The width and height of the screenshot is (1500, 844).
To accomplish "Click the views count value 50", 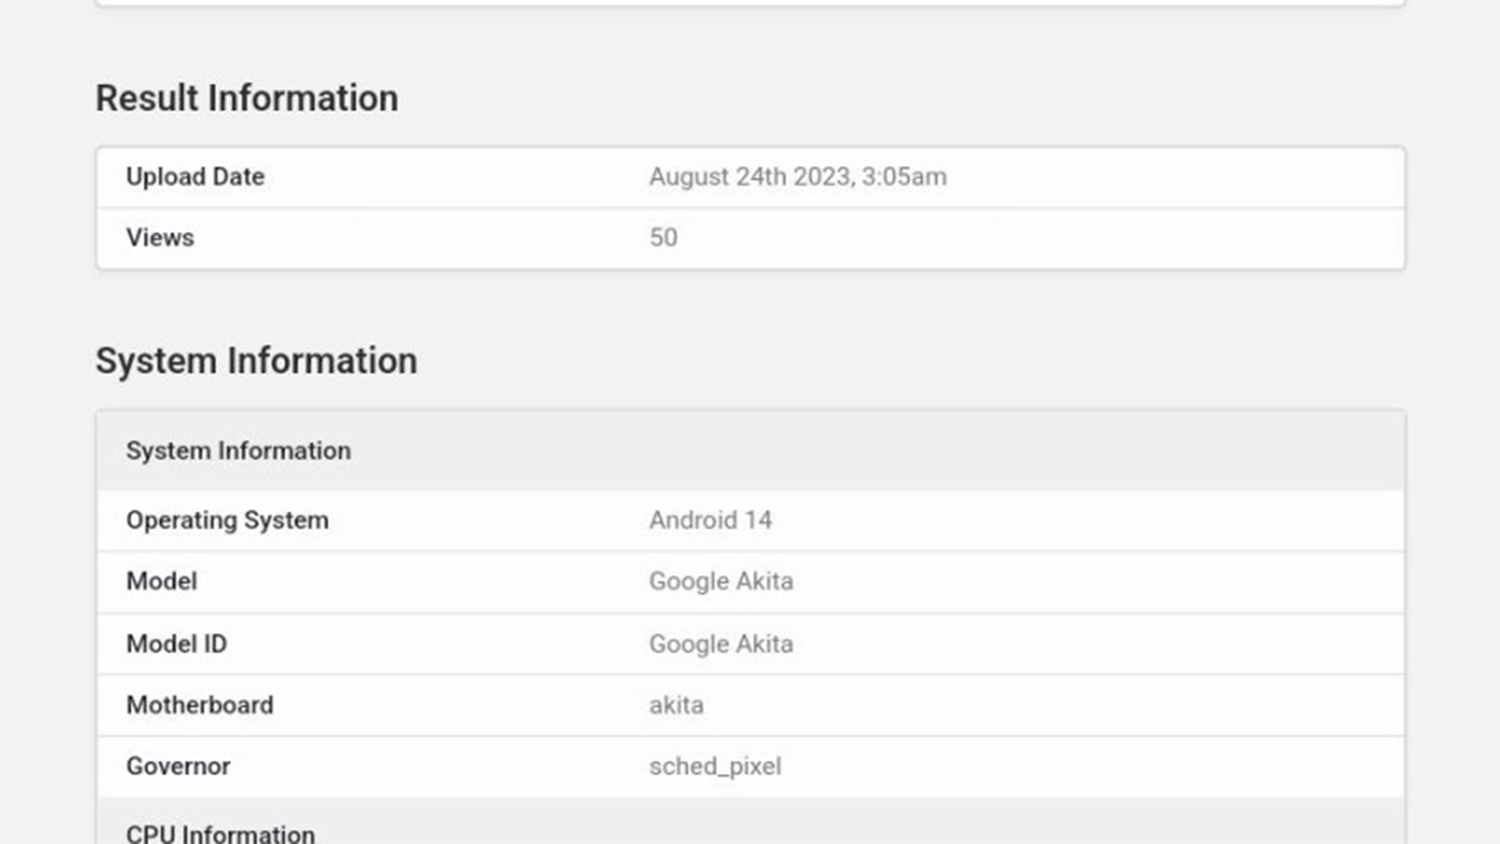I will (663, 238).
